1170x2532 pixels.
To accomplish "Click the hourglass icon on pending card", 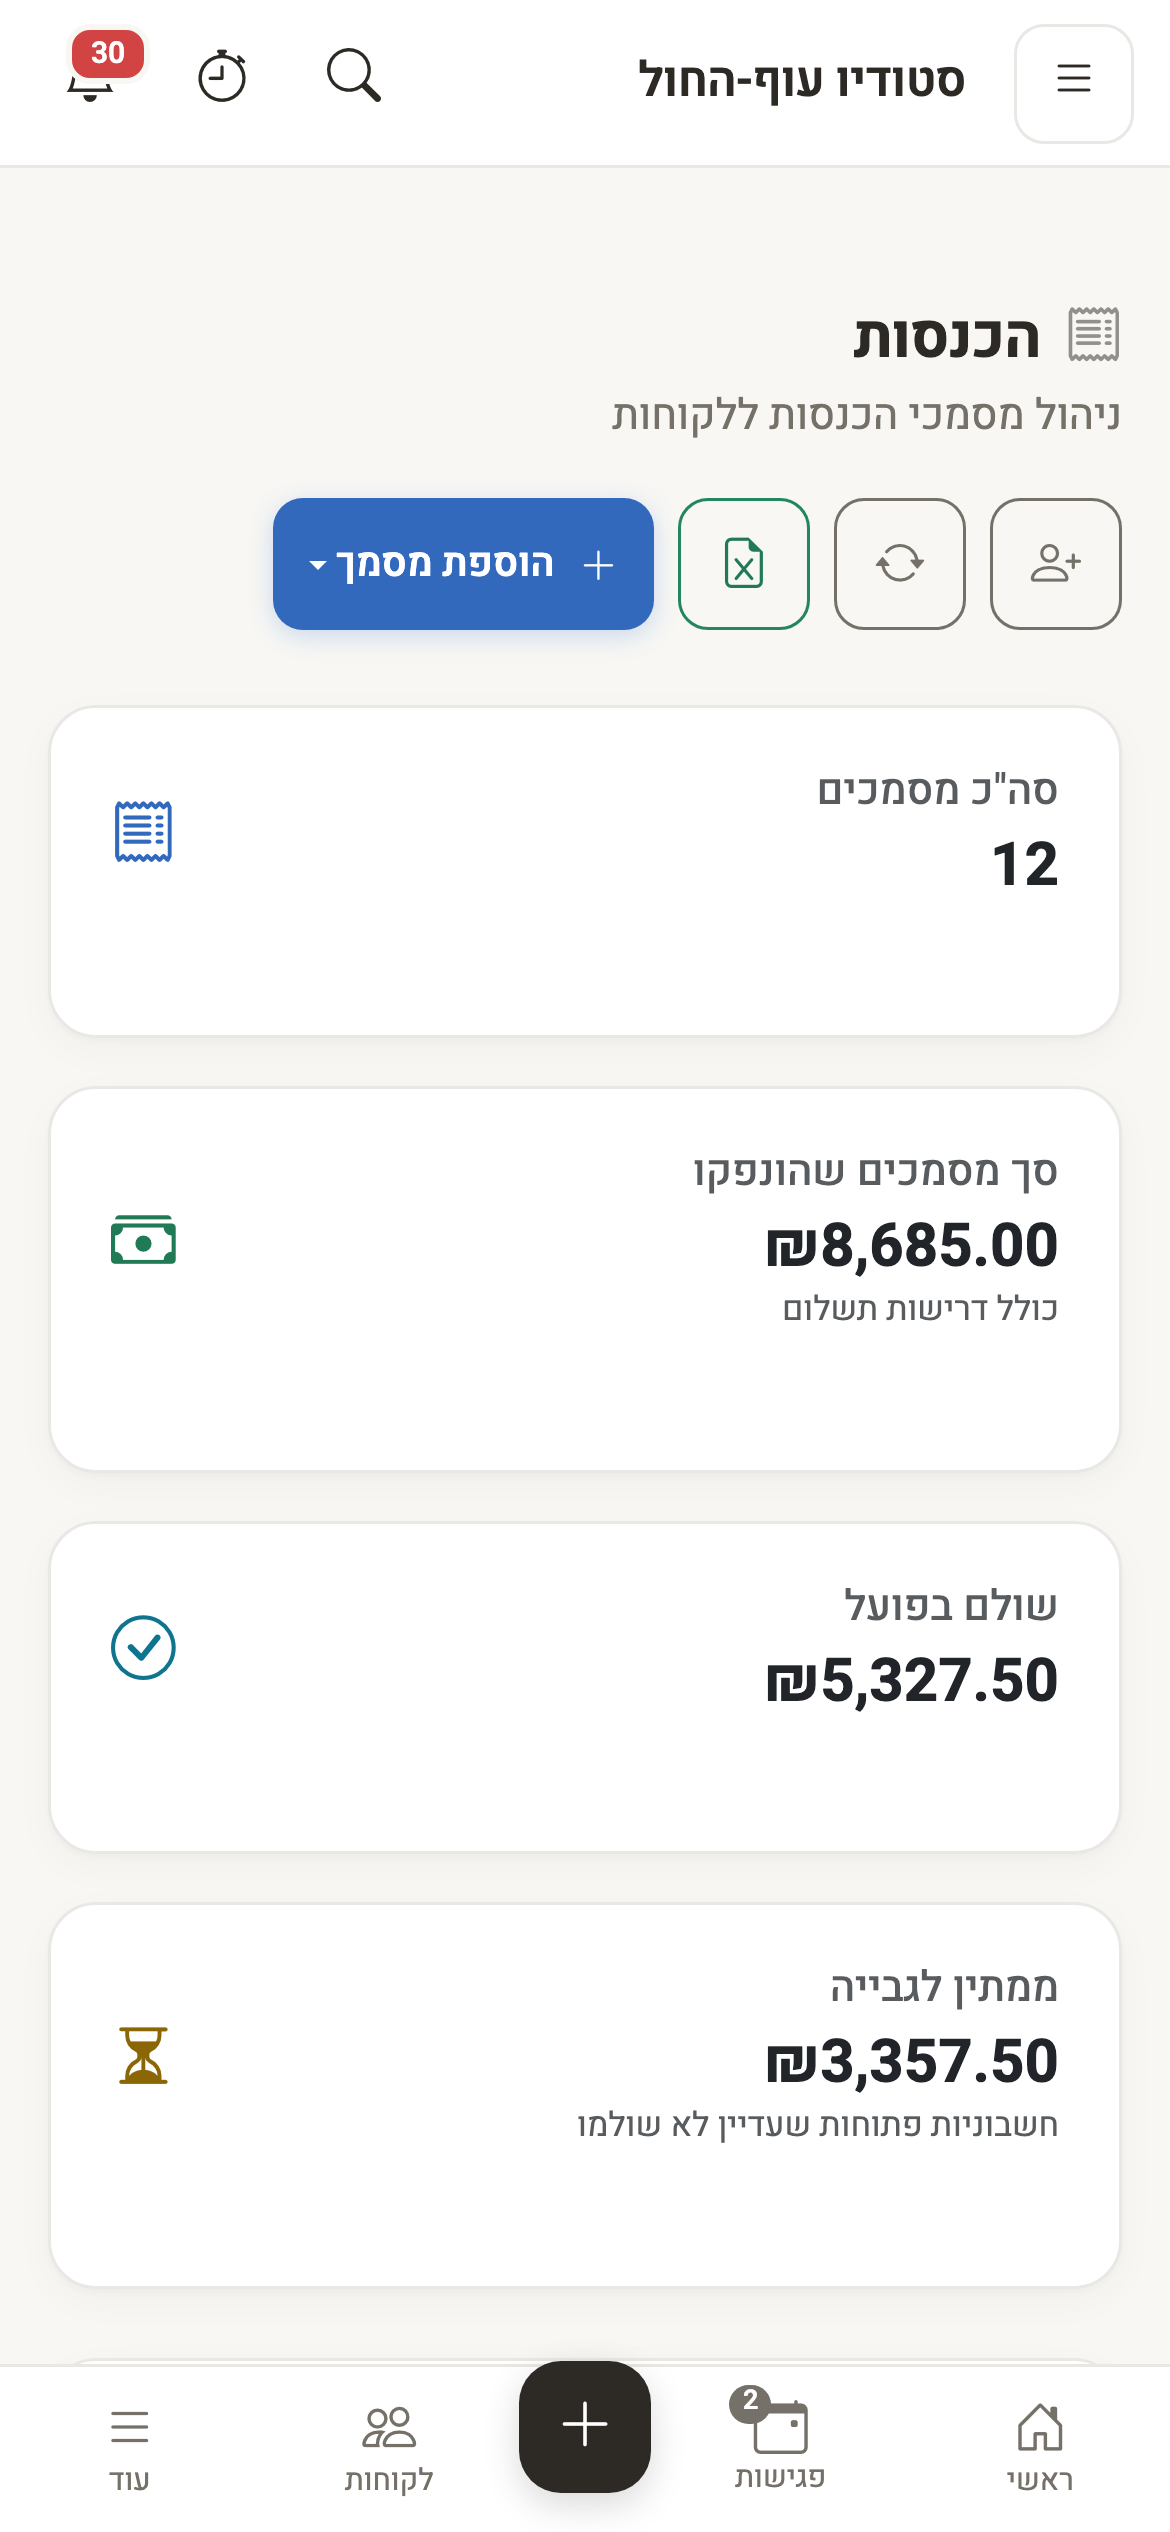I will (143, 2055).
